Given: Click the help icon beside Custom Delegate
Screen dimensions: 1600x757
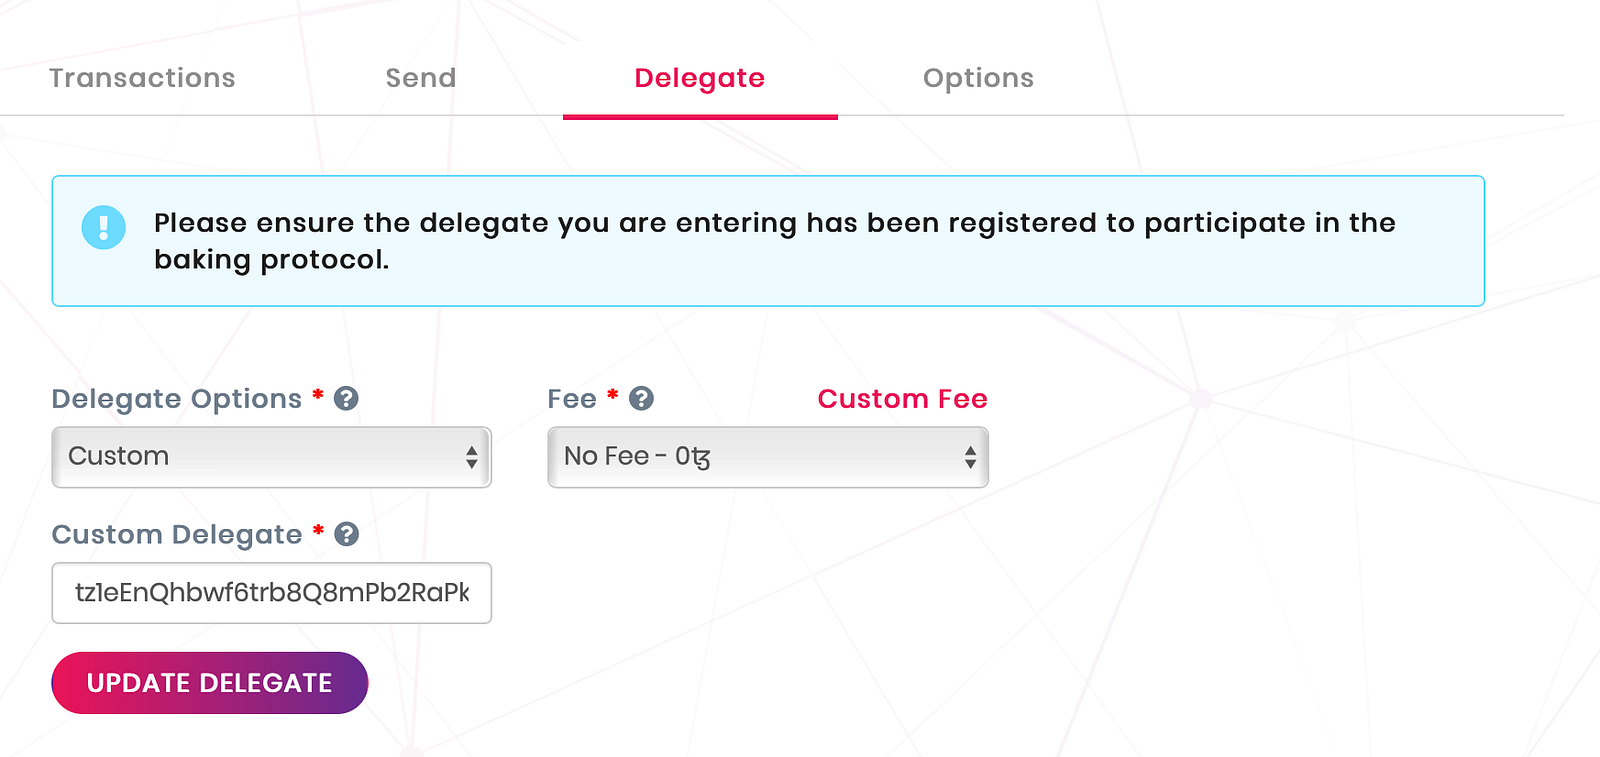Looking at the screenshot, I should coord(346,535).
